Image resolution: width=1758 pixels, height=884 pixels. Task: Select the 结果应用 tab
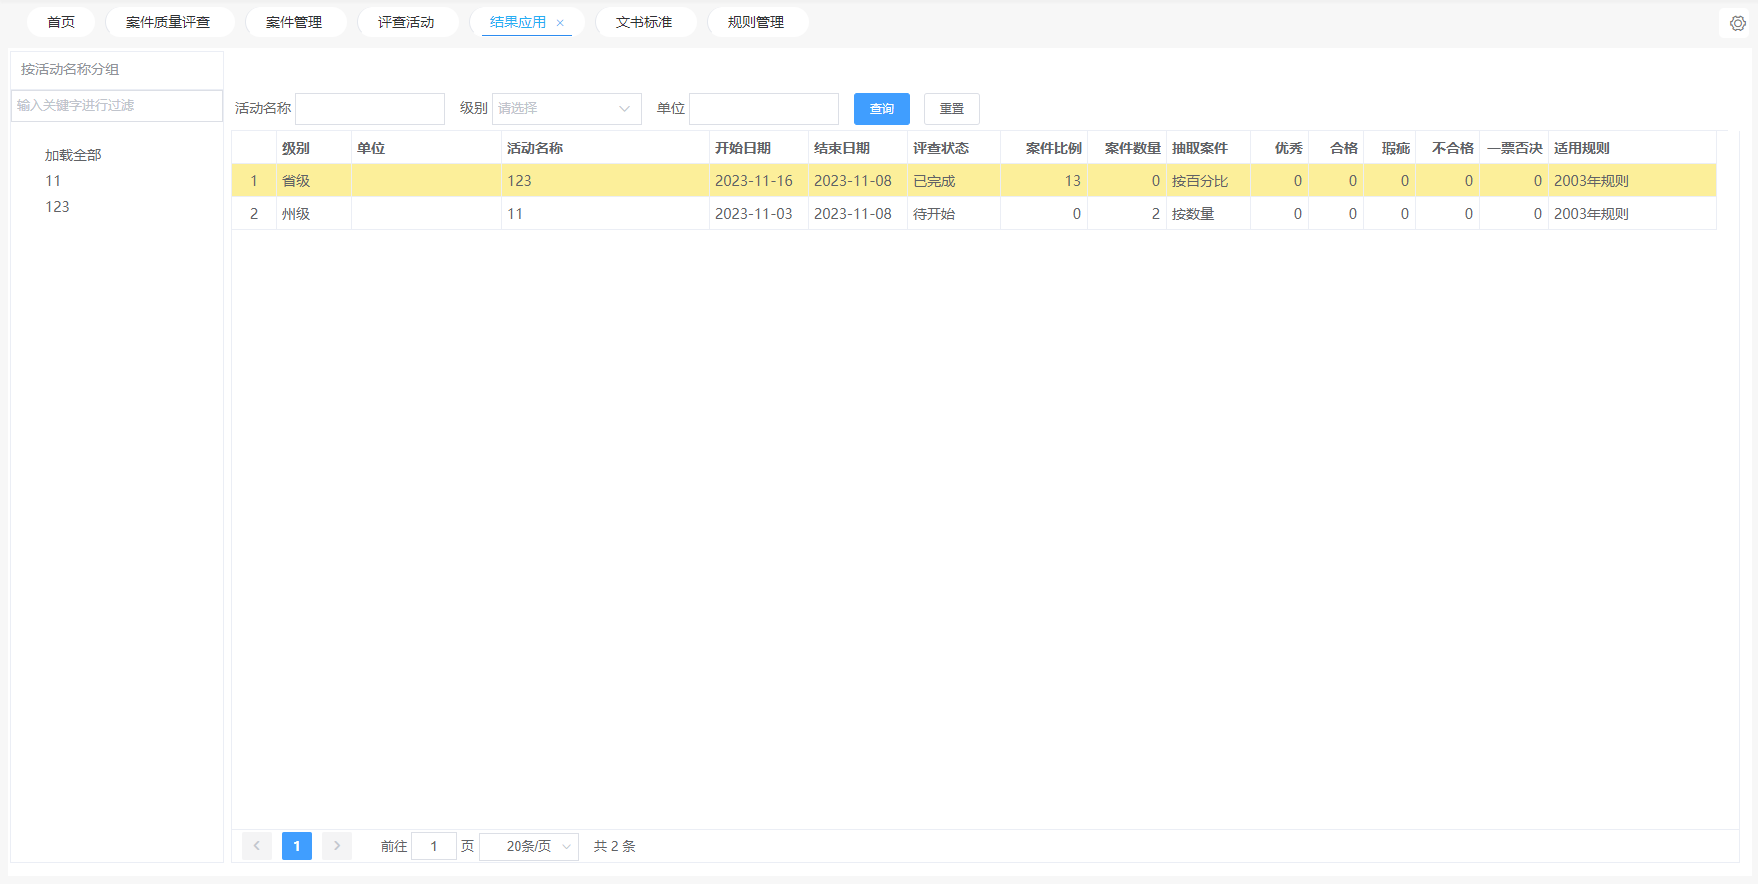(x=518, y=22)
